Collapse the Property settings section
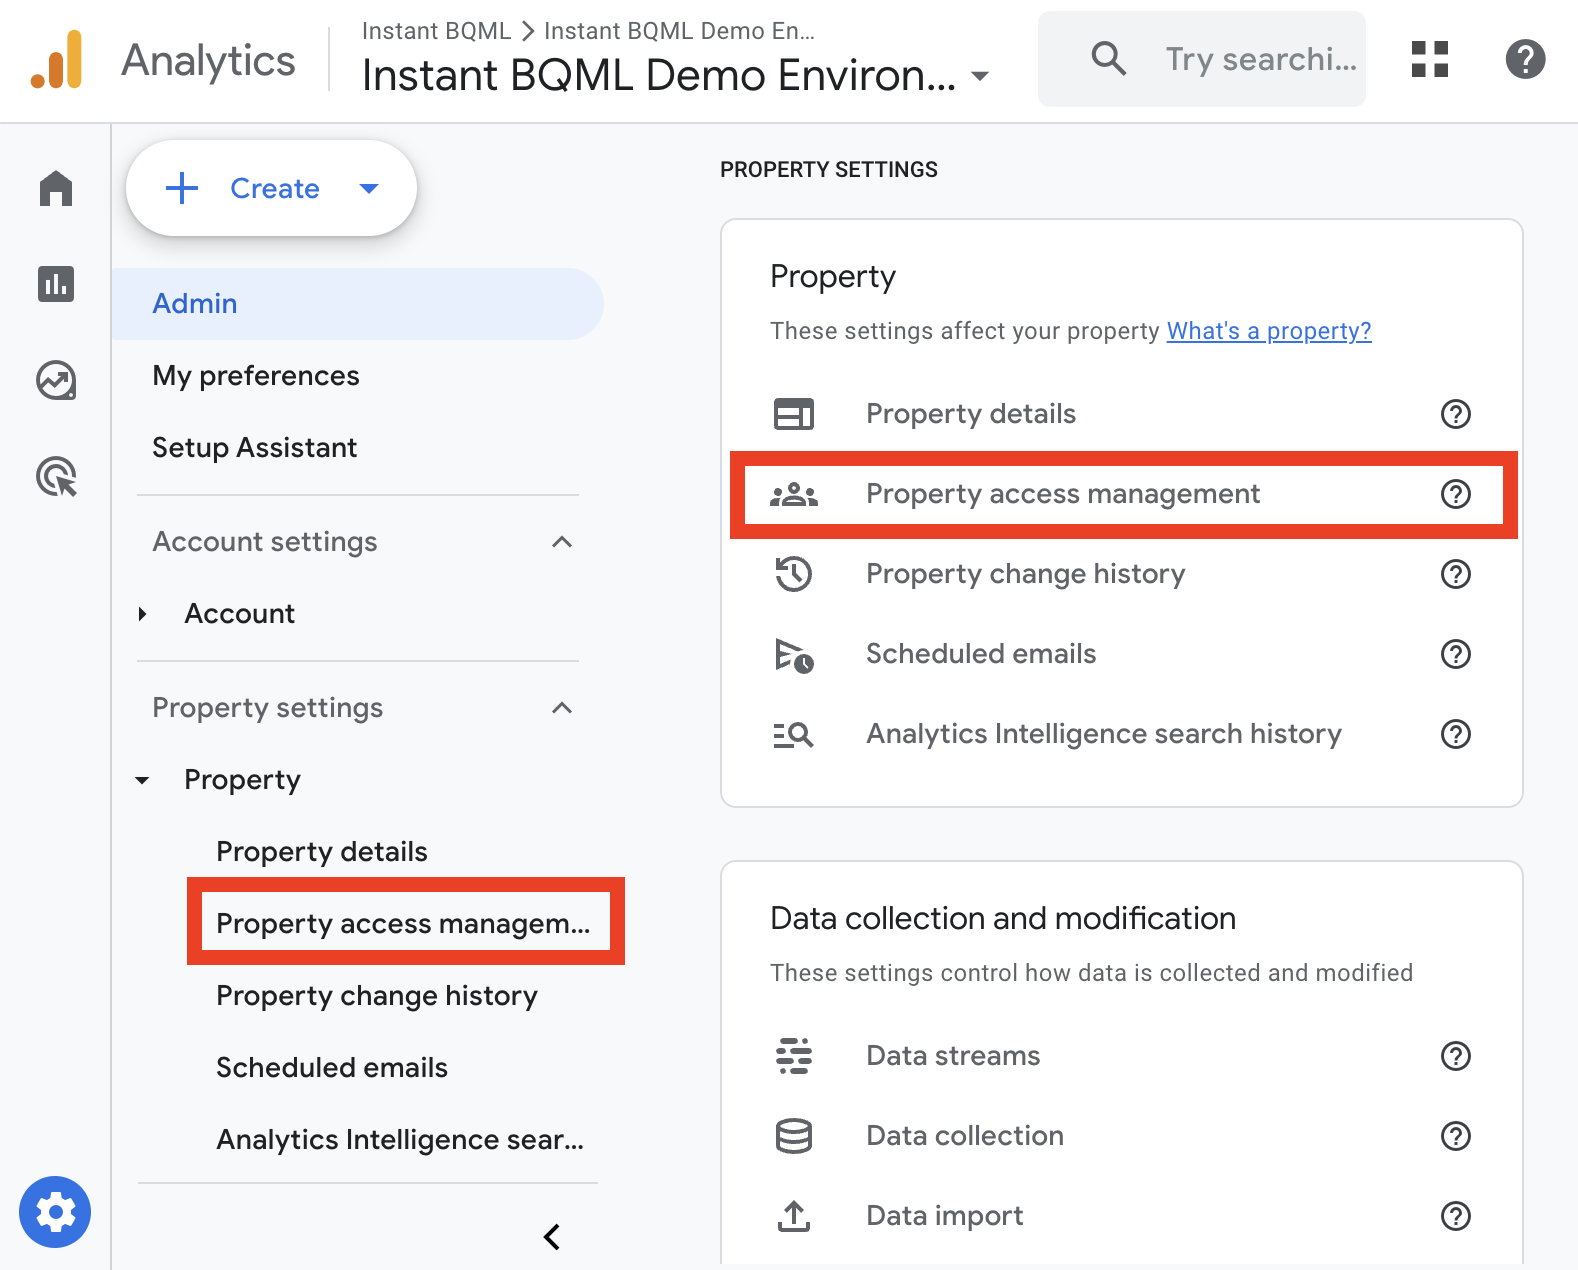 pyautogui.click(x=562, y=708)
